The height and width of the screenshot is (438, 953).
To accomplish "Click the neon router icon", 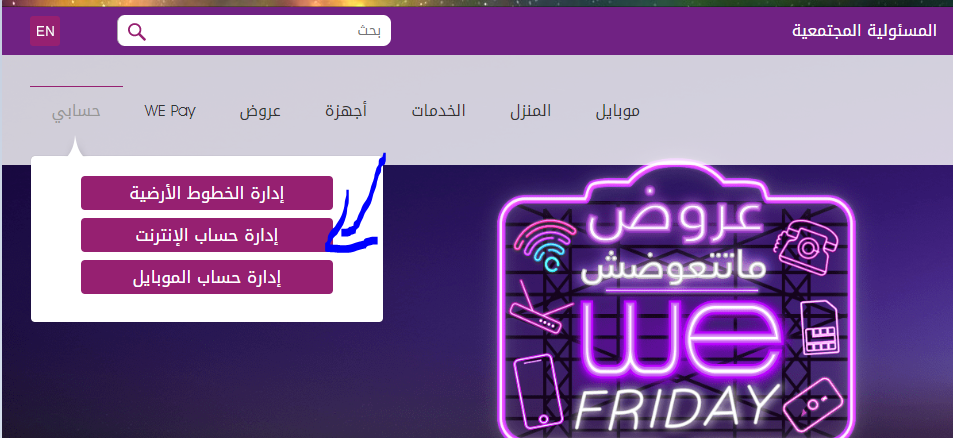I will pyautogui.click(x=535, y=310).
